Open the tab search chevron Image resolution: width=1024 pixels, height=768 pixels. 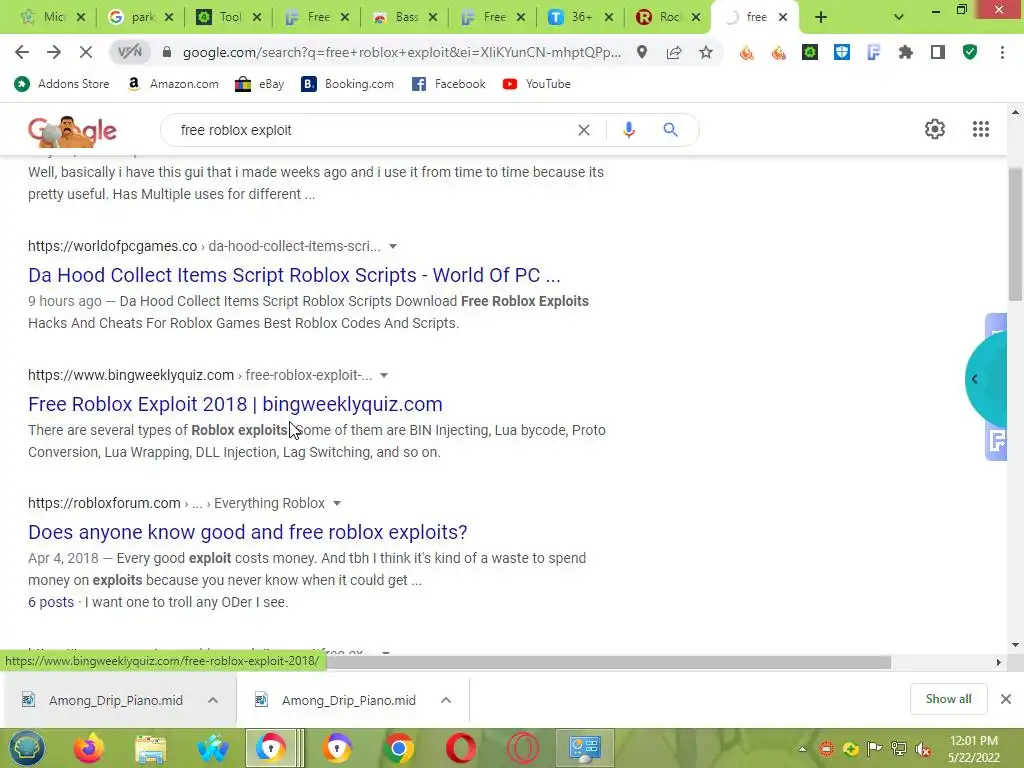pyautogui.click(x=899, y=18)
